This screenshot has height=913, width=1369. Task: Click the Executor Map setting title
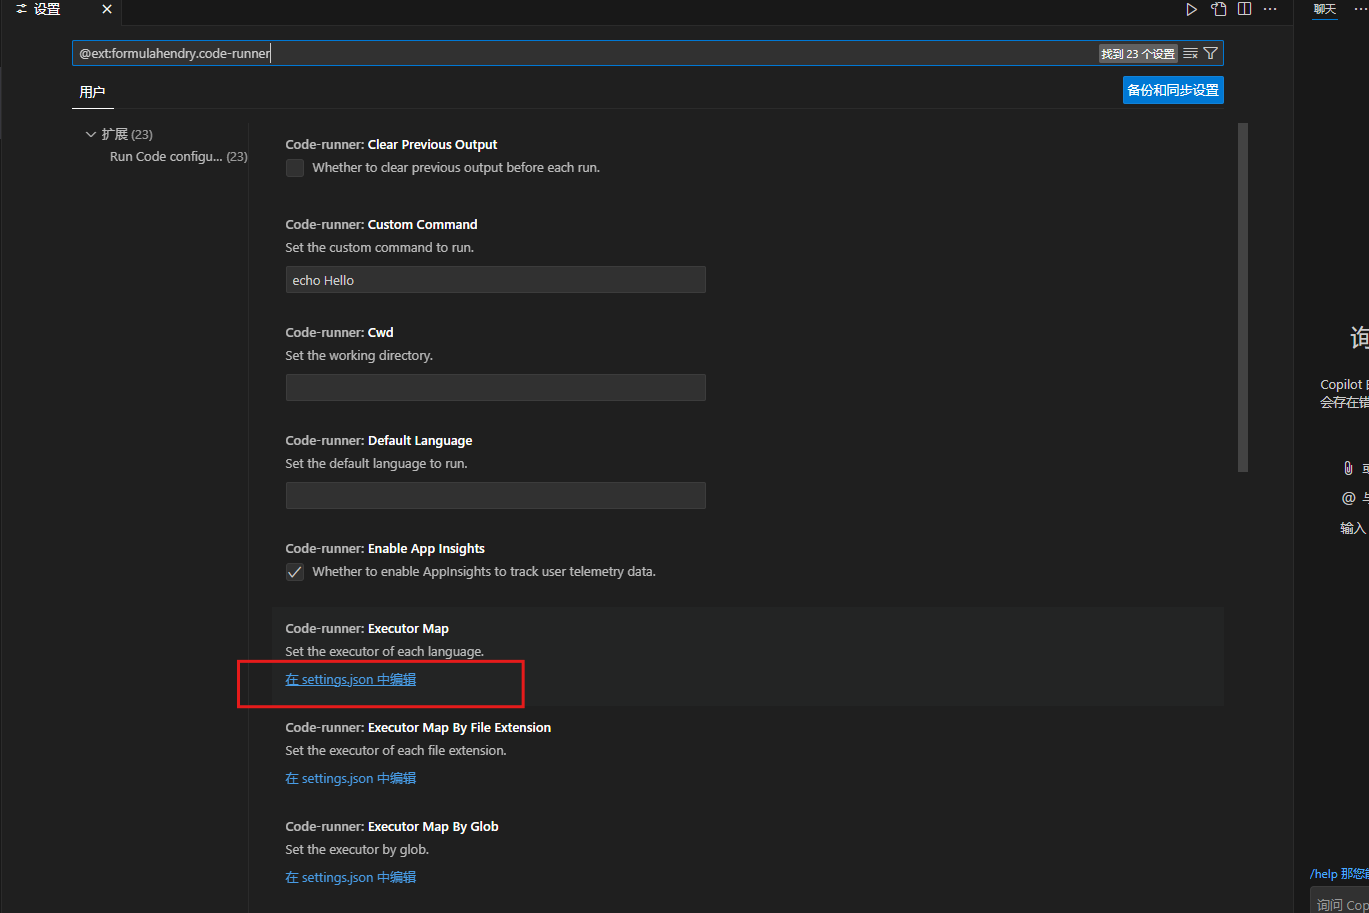coord(367,628)
